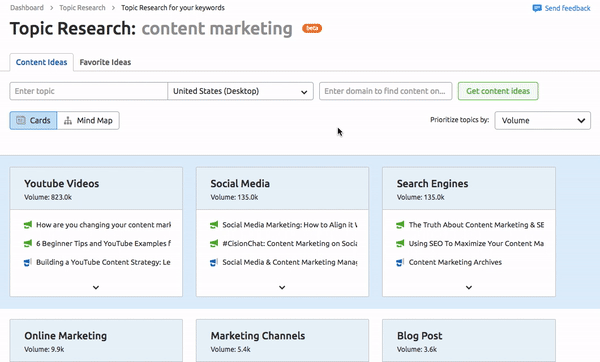
Task: Expand the Search Engines card chevron
Action: (x=469, y=287)
